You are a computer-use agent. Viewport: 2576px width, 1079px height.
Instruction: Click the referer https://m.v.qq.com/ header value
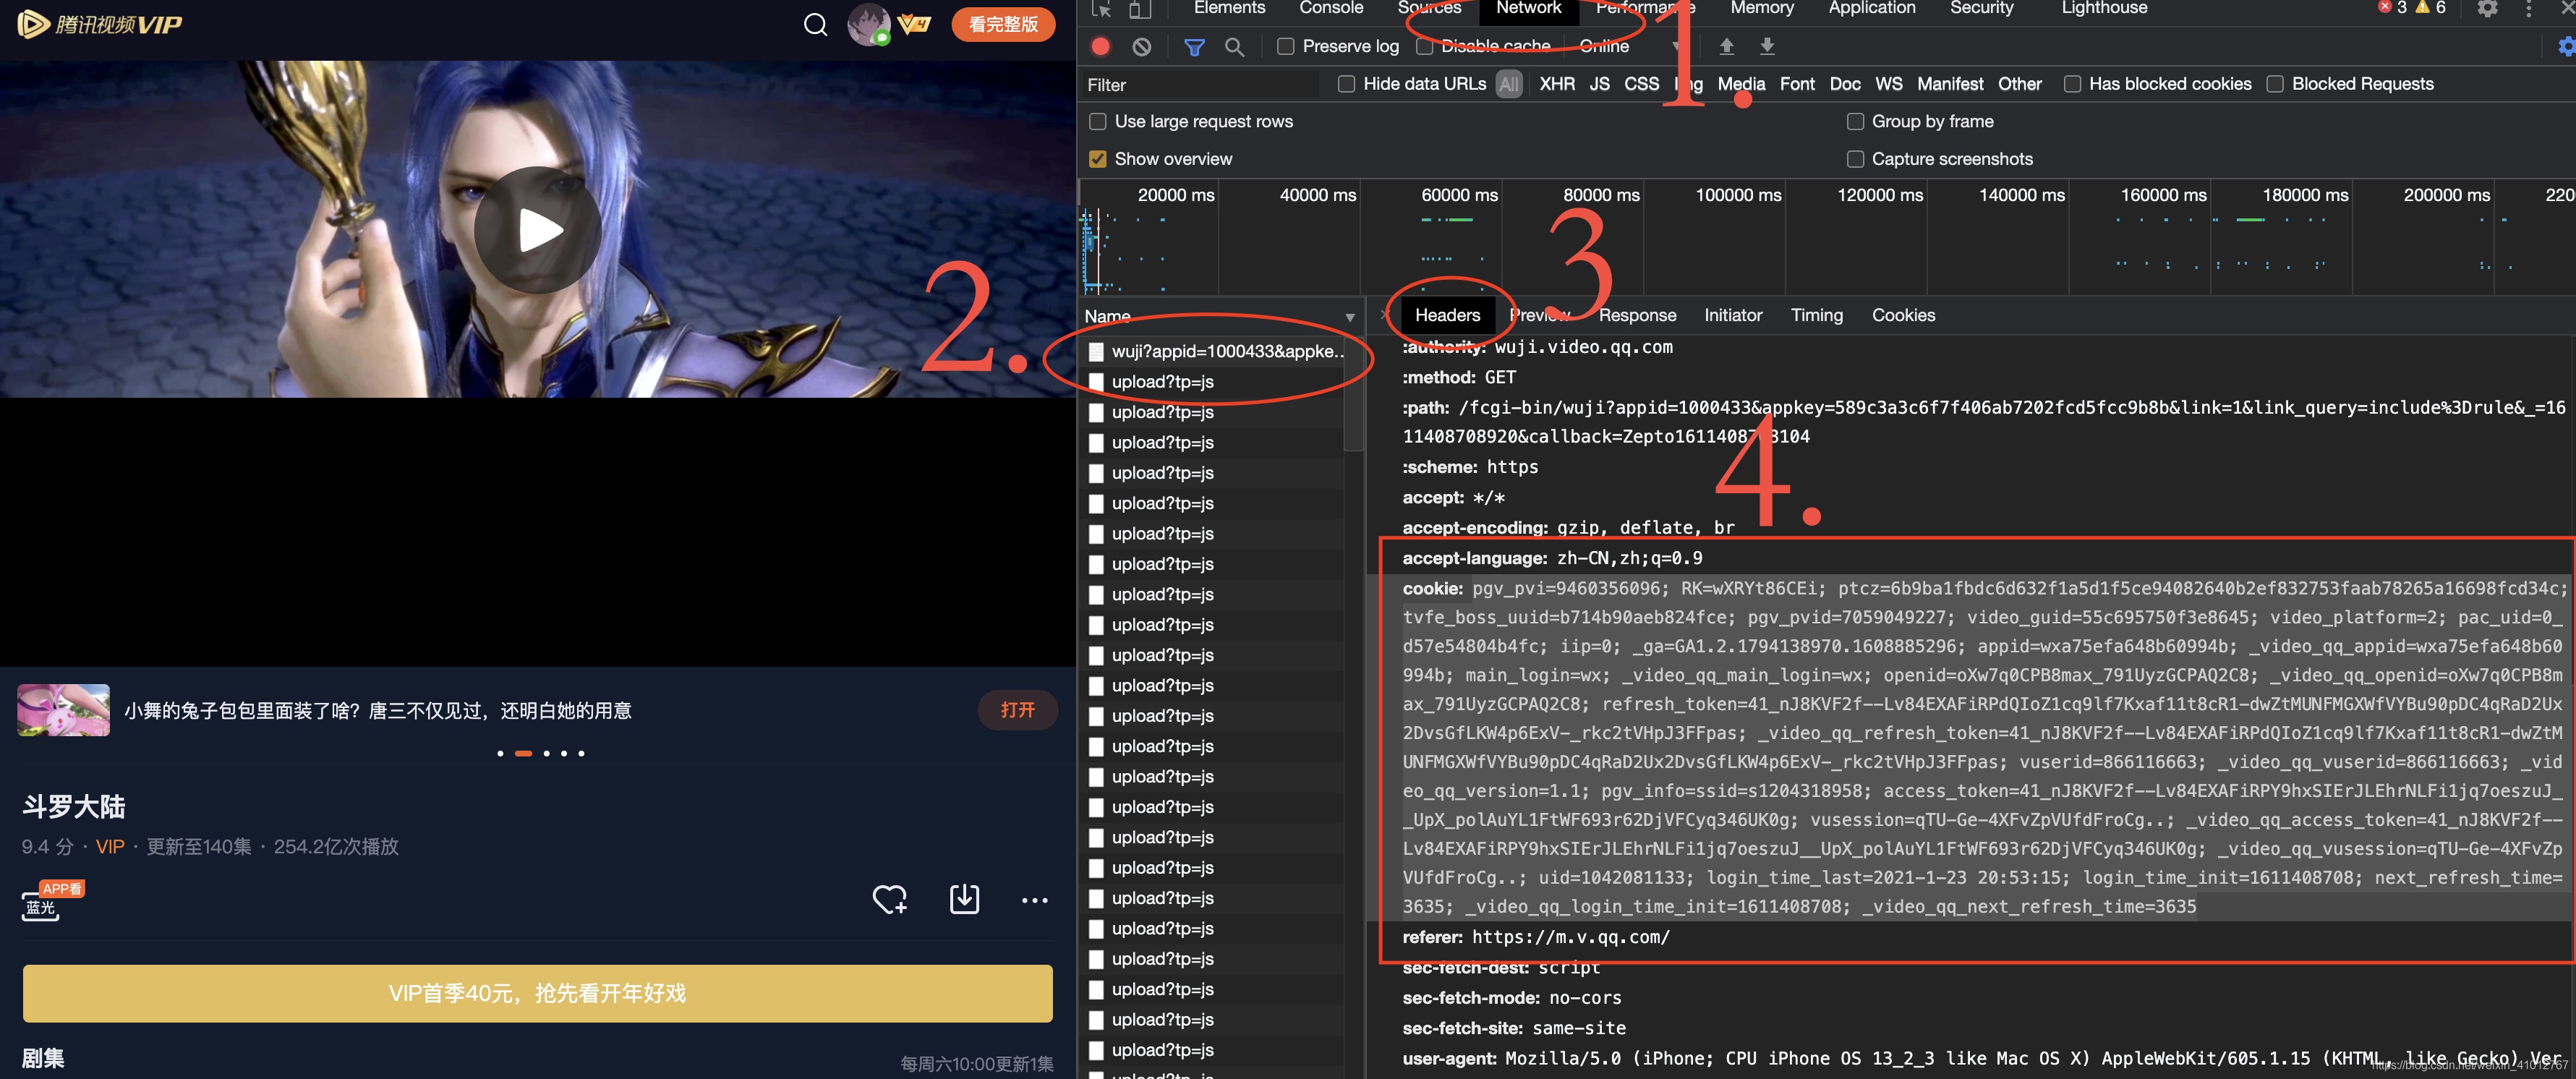click(x=1570, y=937)
